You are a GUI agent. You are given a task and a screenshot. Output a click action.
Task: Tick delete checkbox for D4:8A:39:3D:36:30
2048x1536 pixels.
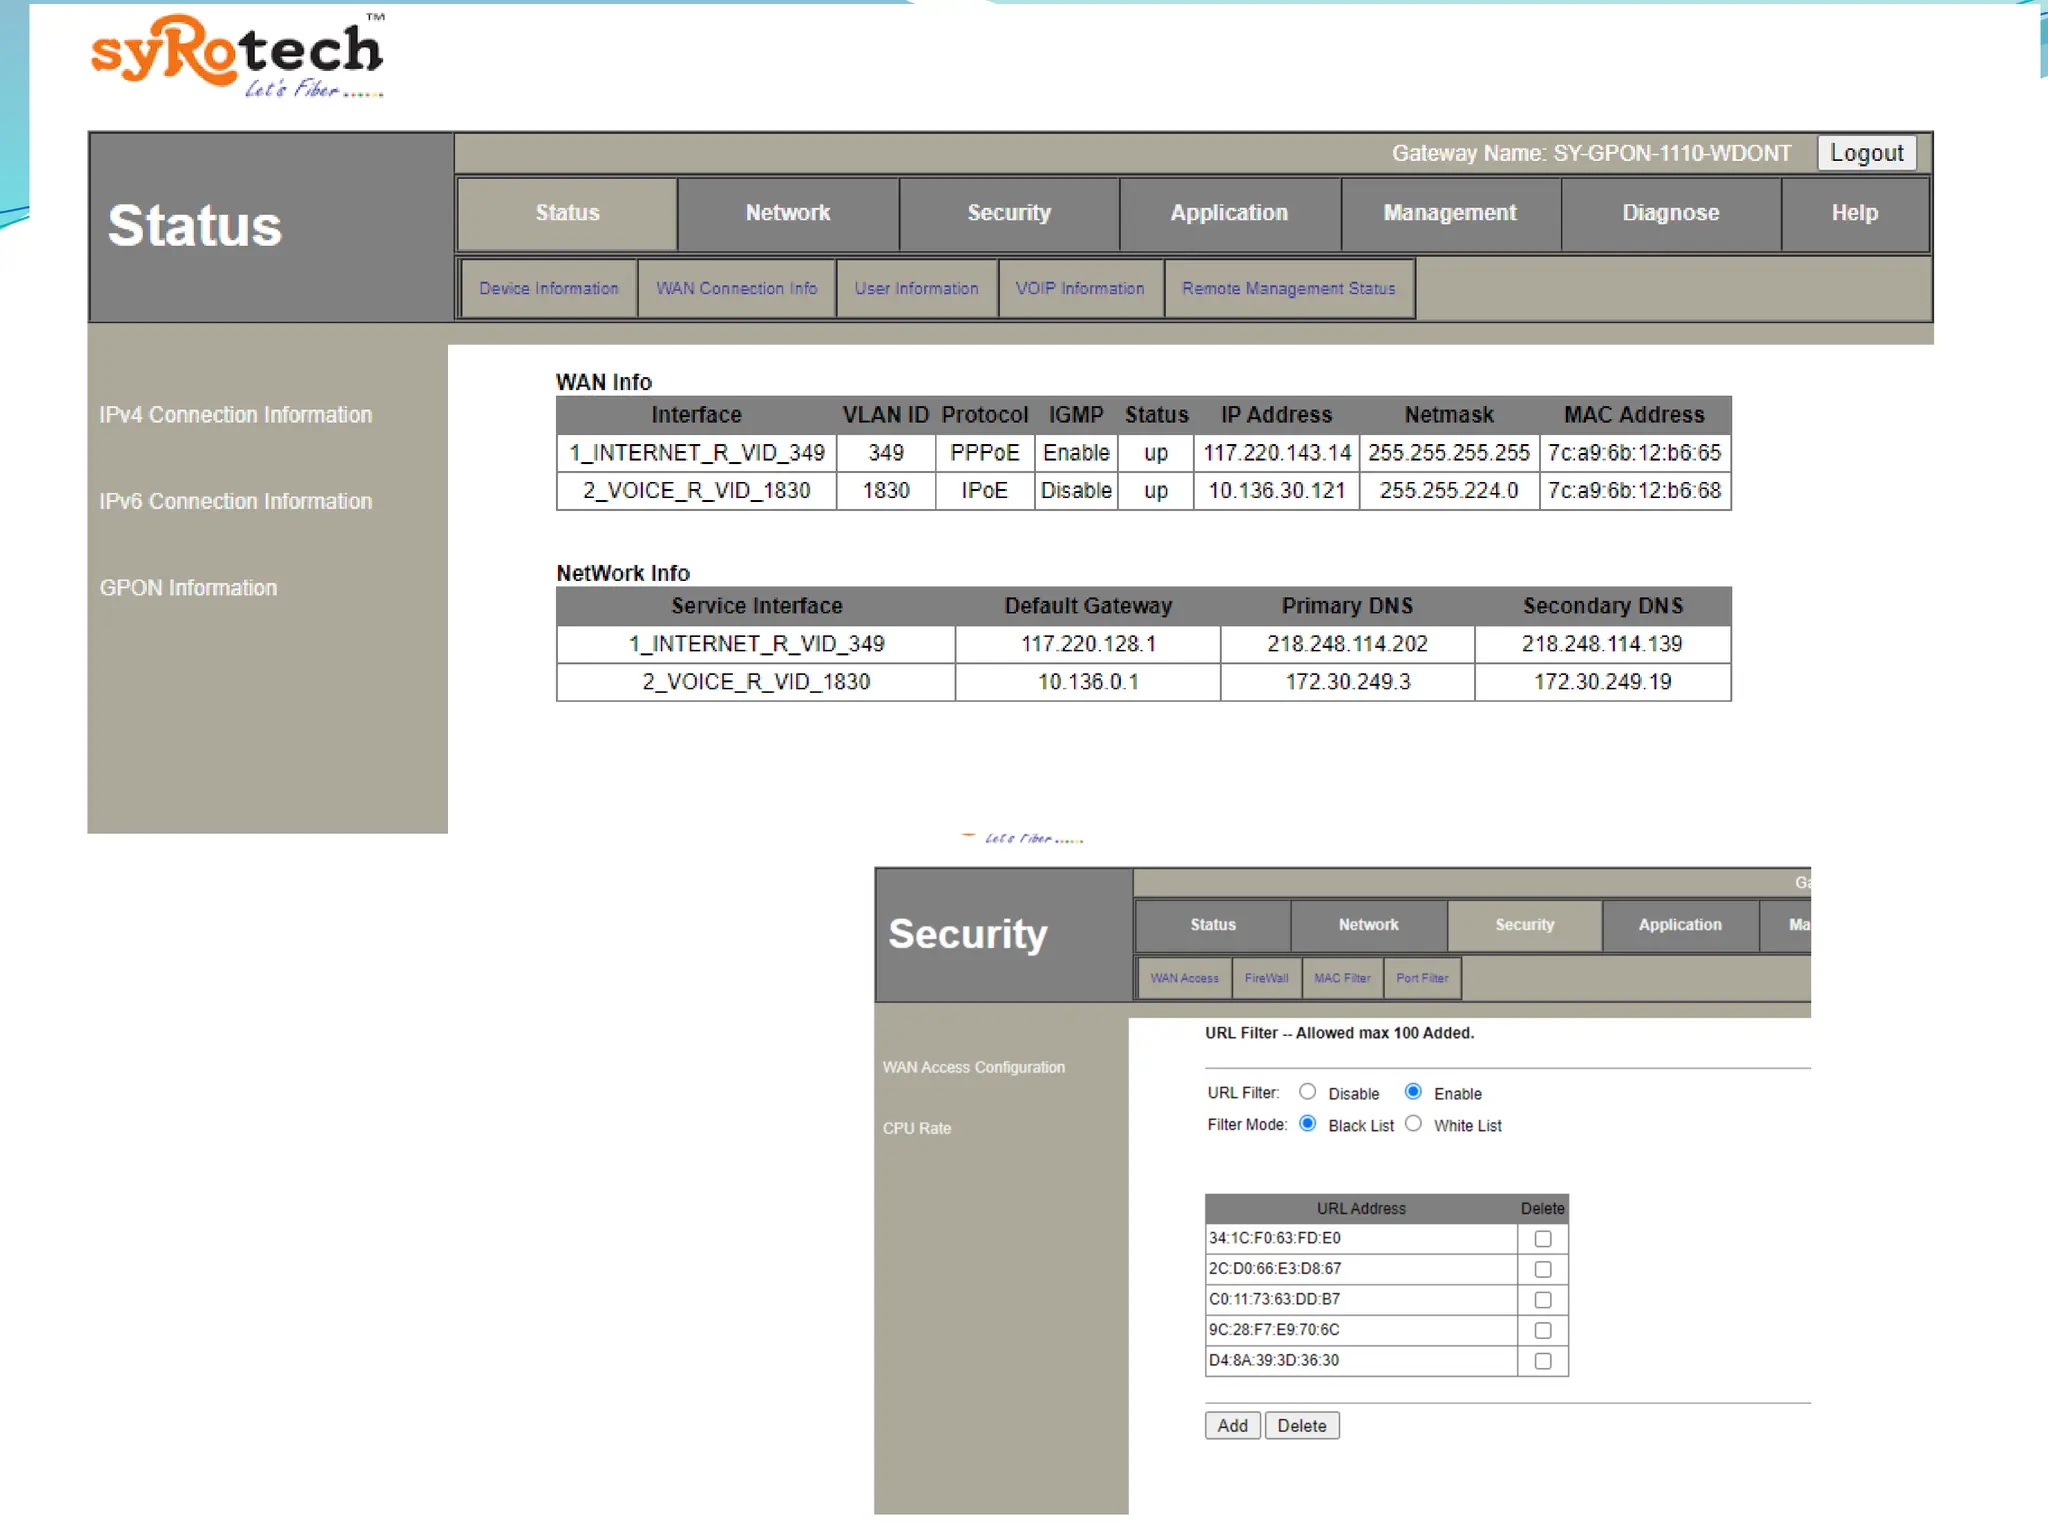click(x=1542, y=1361)
